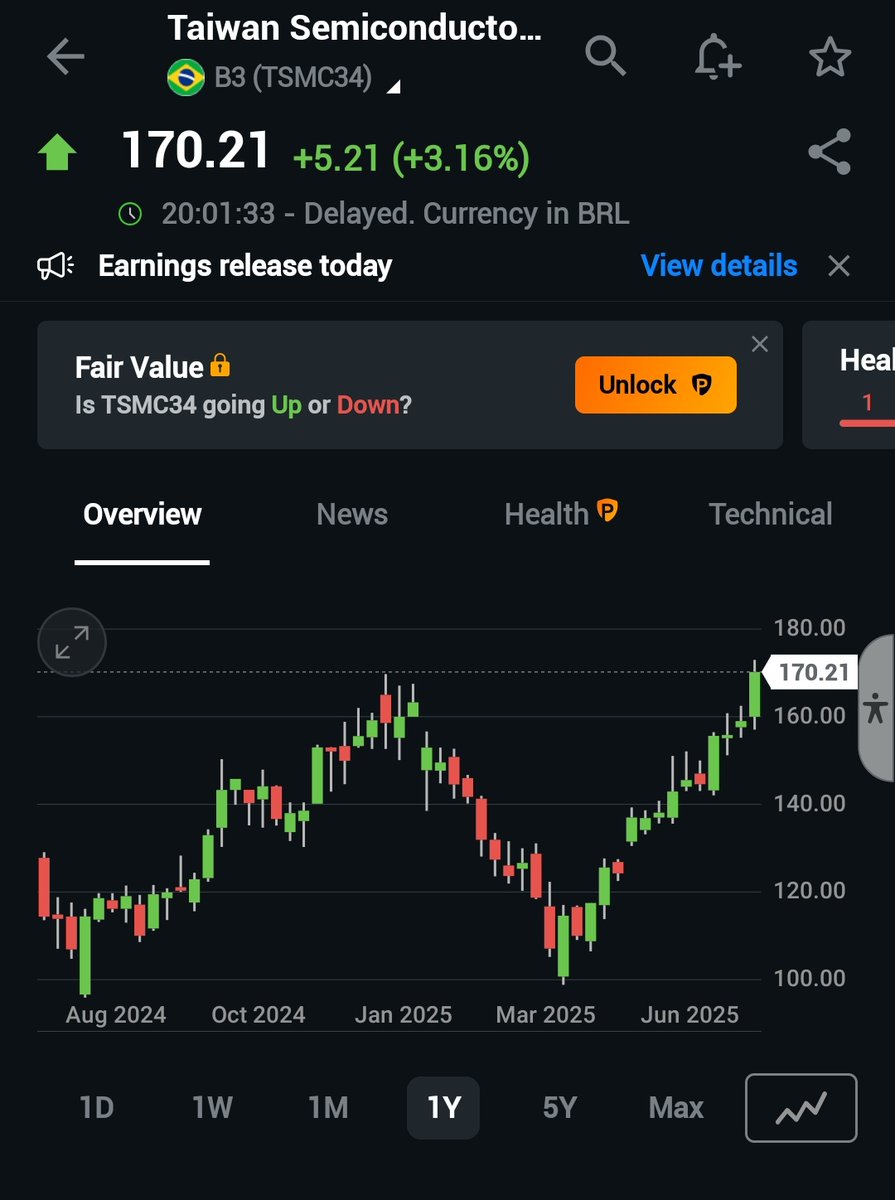This screenshot has height=1200, width=895.
Task: Tap the delayed clock icon
Action: click(130, 213)
